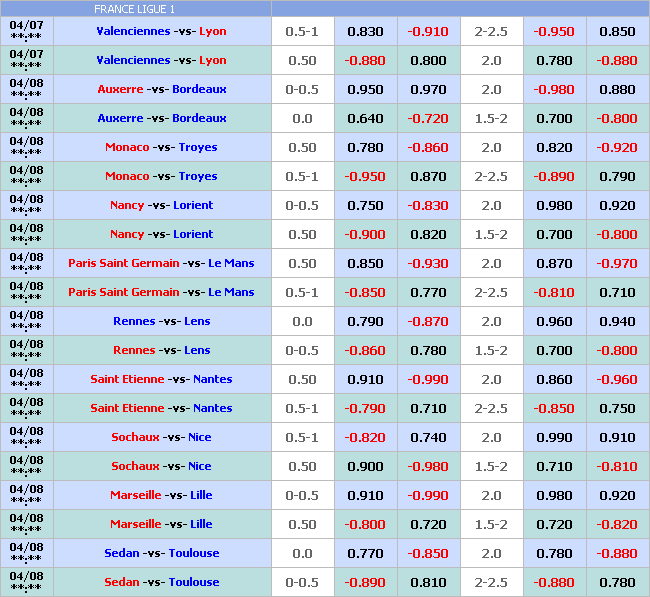Click the red -0.910 odds value
This screenshot has width=650, height=597.
[428, 31]
